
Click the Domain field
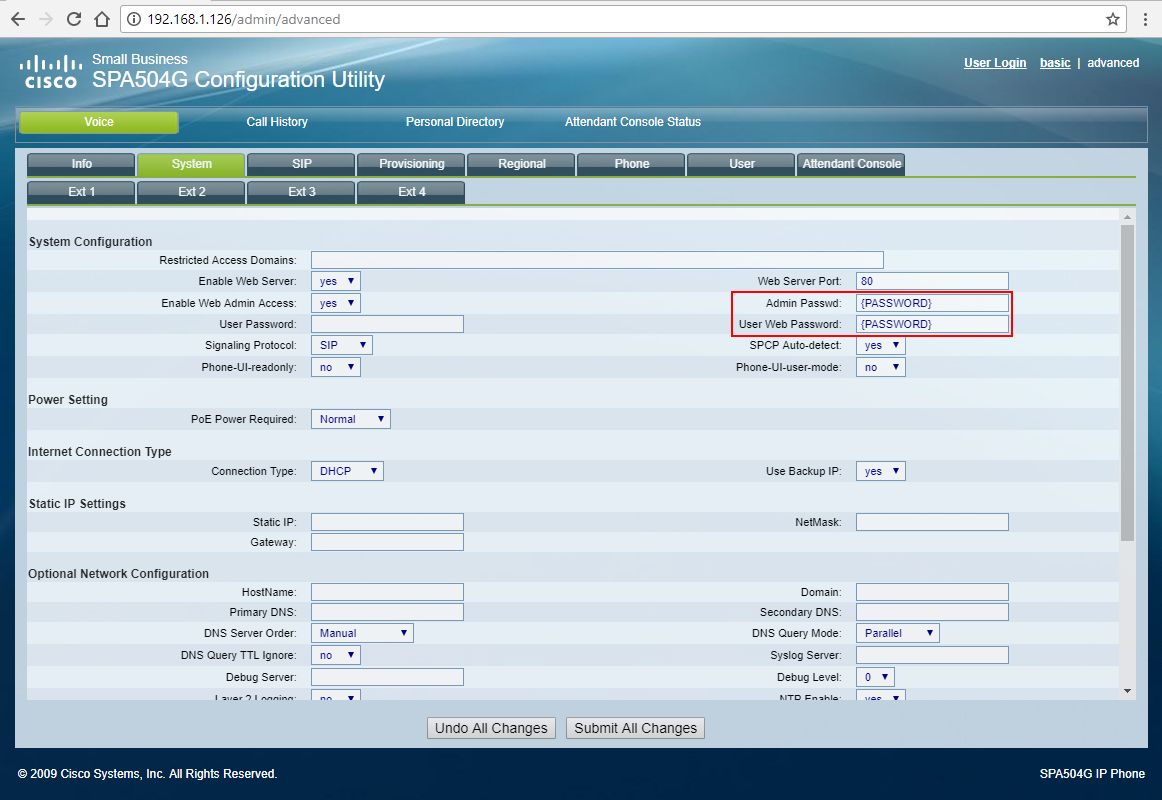[932, 592]
